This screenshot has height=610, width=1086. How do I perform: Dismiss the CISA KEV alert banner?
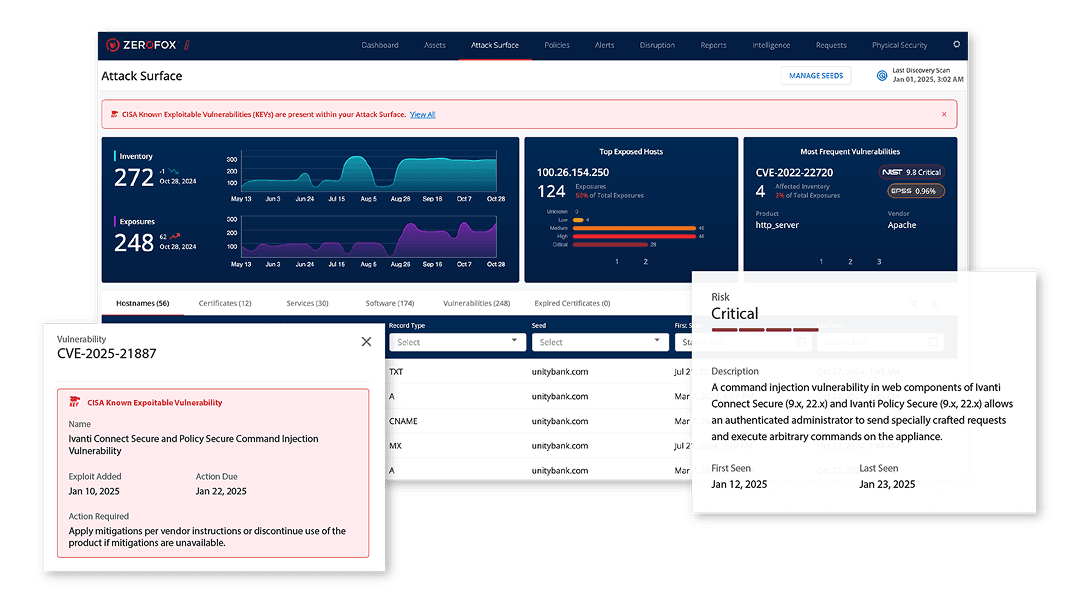coord(943,114)
